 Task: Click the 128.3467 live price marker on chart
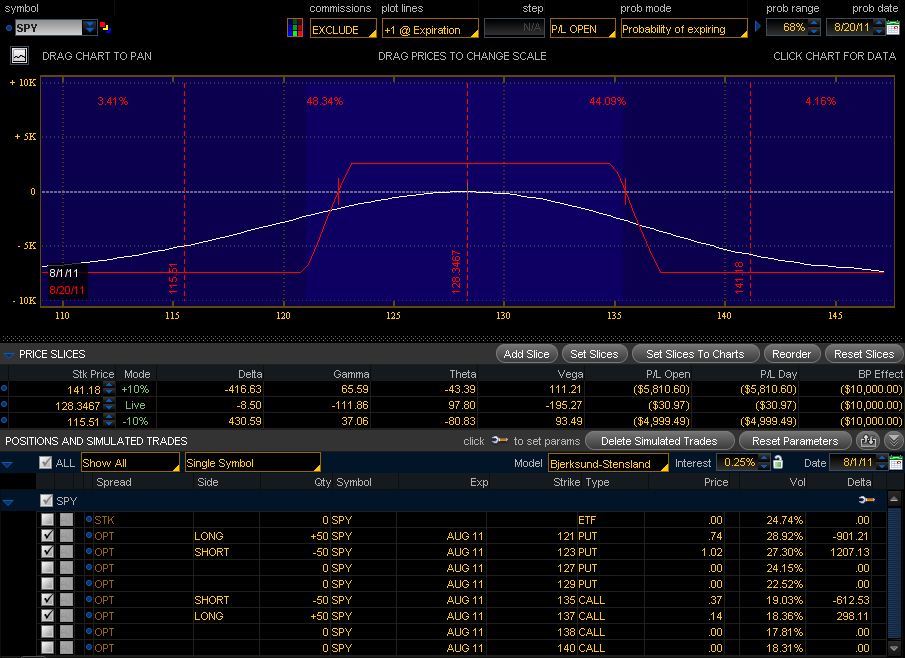(457, 271)
